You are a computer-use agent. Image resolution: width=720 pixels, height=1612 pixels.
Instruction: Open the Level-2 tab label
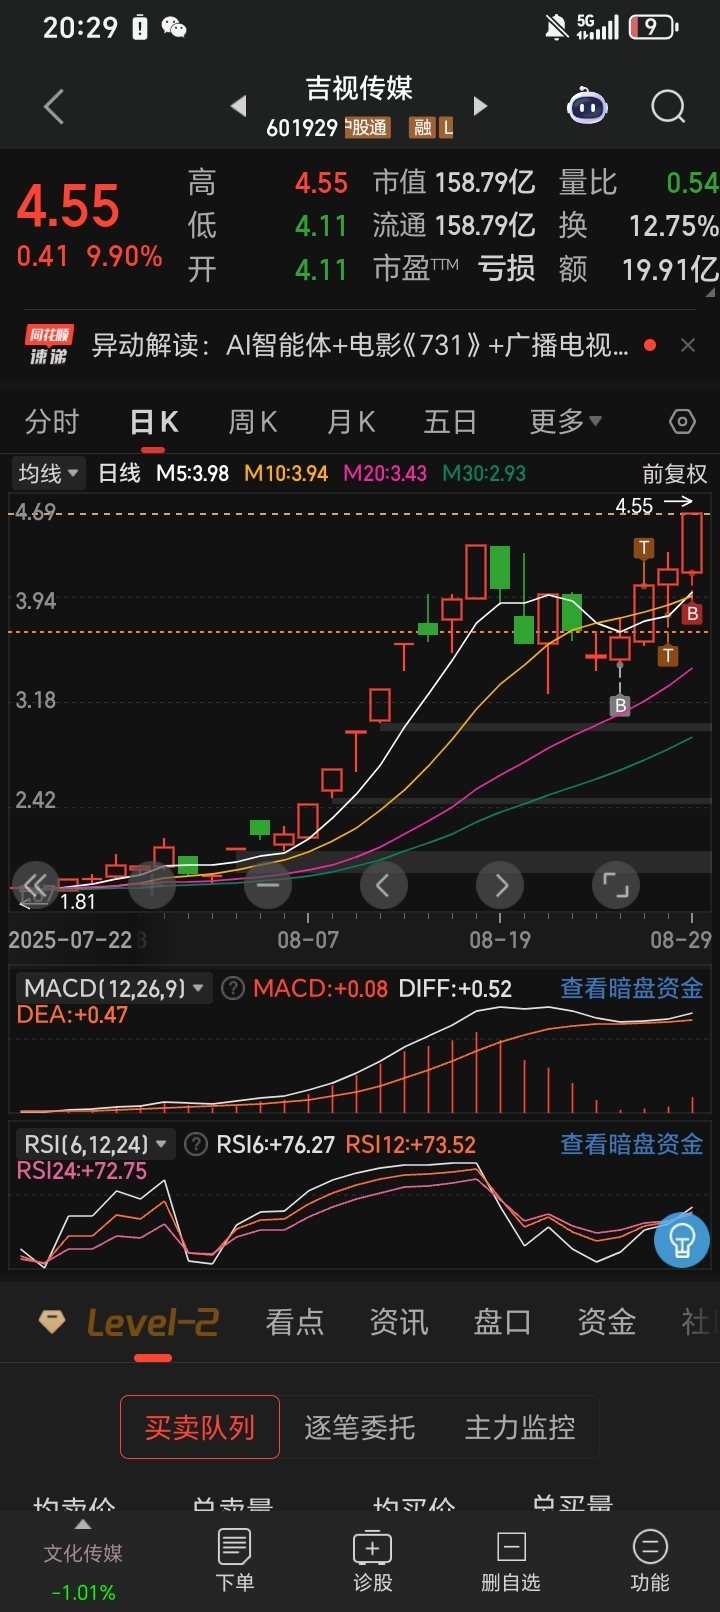152,1322
